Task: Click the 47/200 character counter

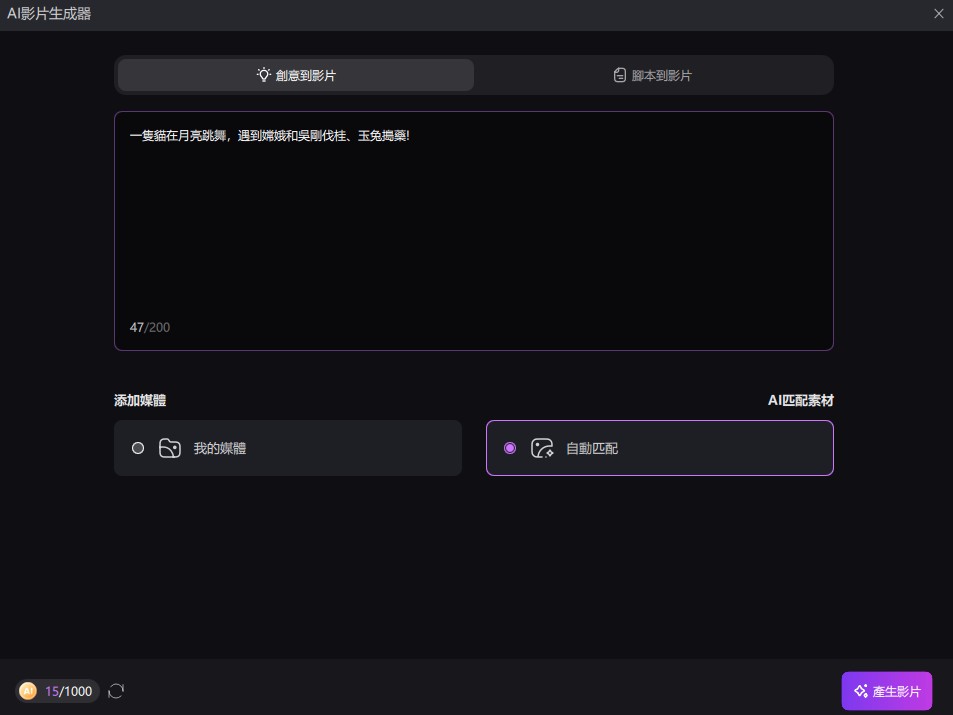Action: coord(150,327)
